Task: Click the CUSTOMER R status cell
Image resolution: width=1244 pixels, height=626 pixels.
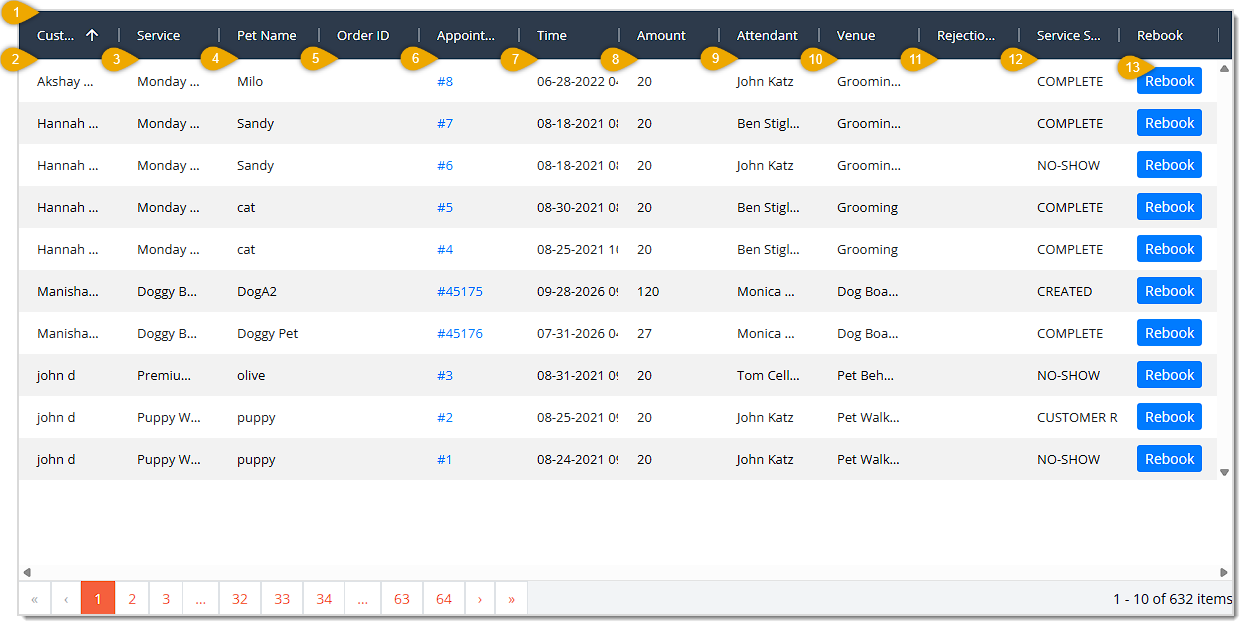Action: 1077,417
